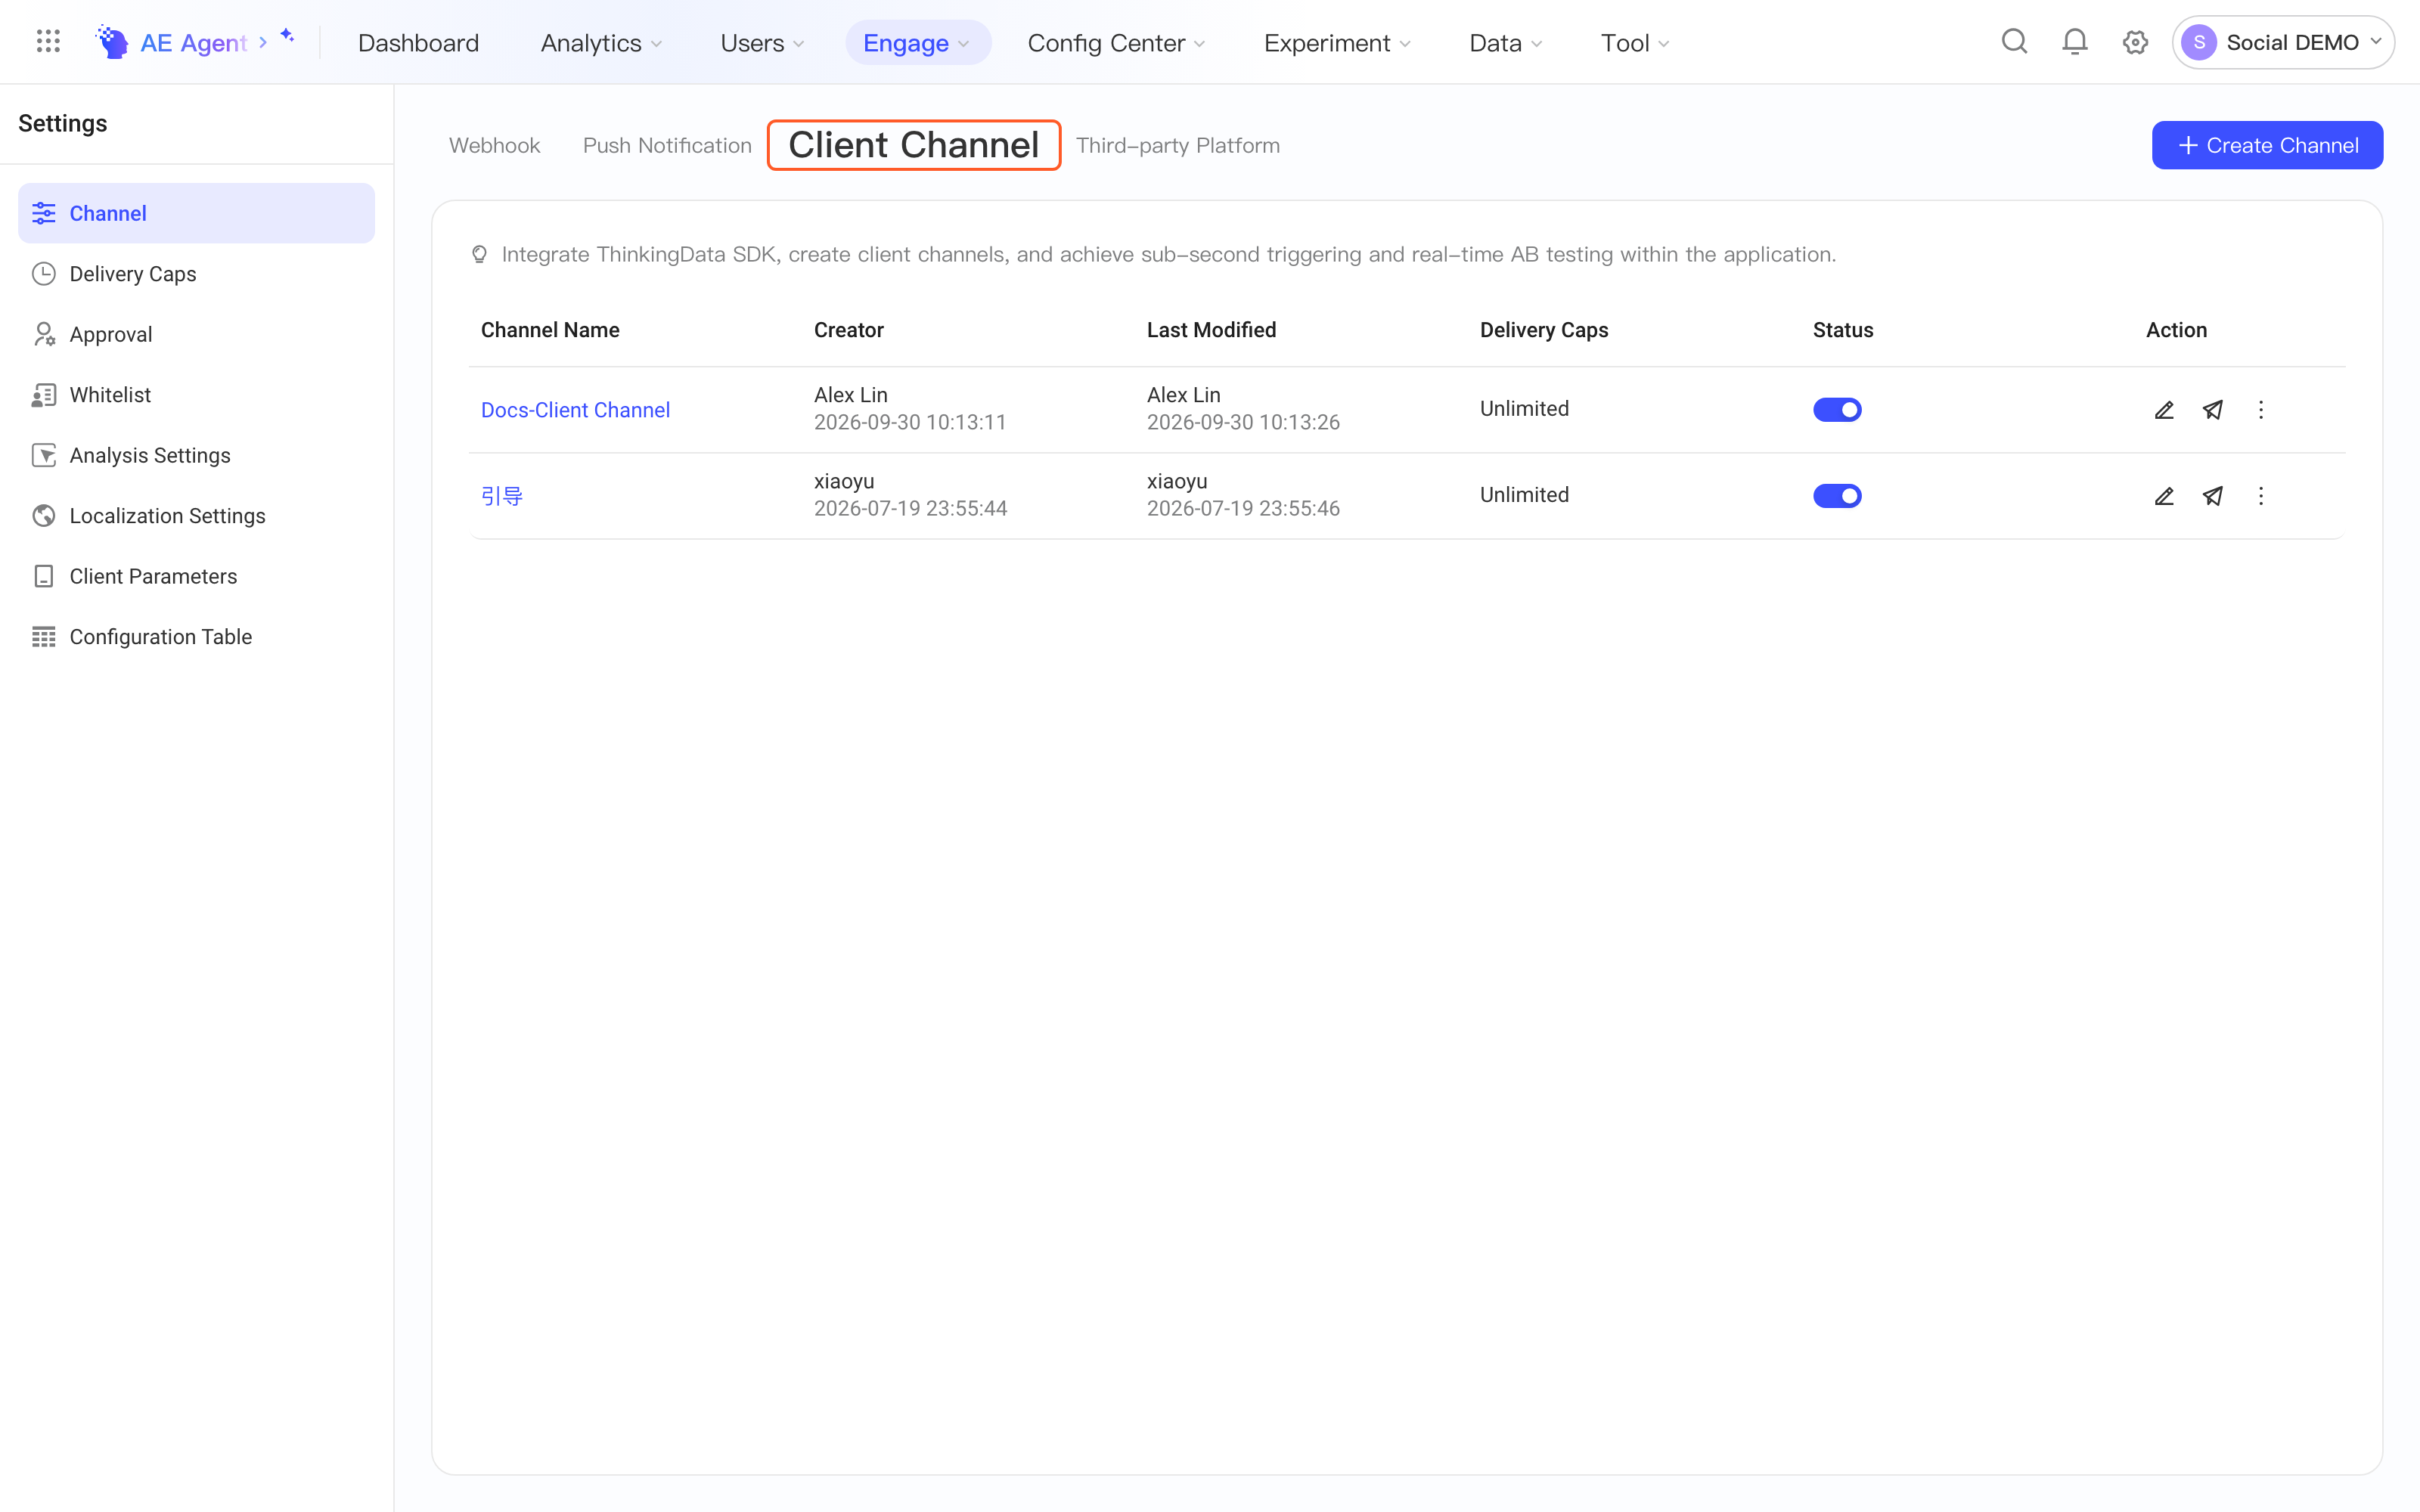Click the Localization Settings globe icon
Screen dimensions: 2420x1512
point(44,516)
